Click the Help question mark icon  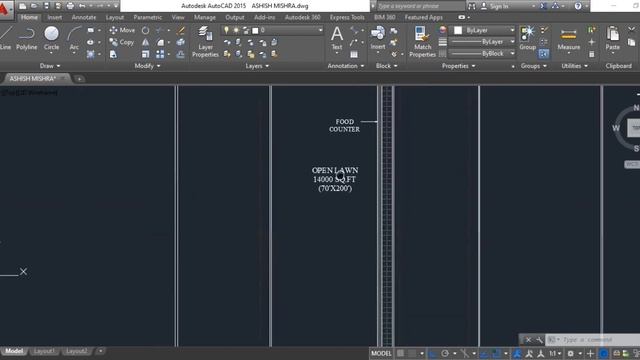pos(578,6)
